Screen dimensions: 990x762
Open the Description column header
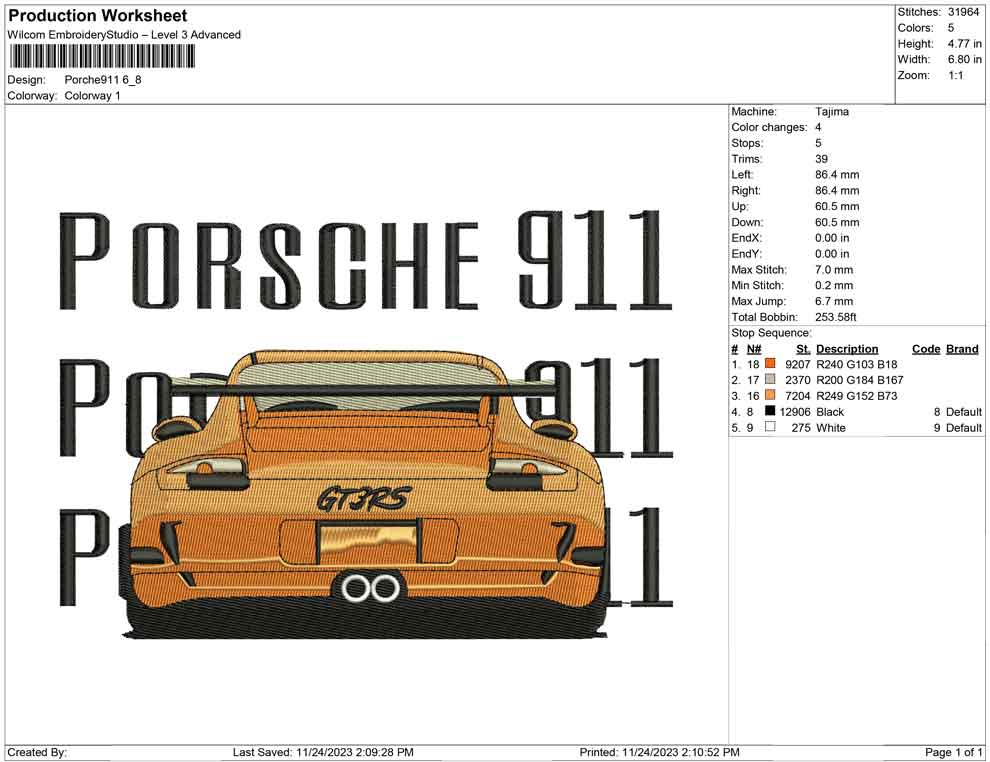[847, 348]
